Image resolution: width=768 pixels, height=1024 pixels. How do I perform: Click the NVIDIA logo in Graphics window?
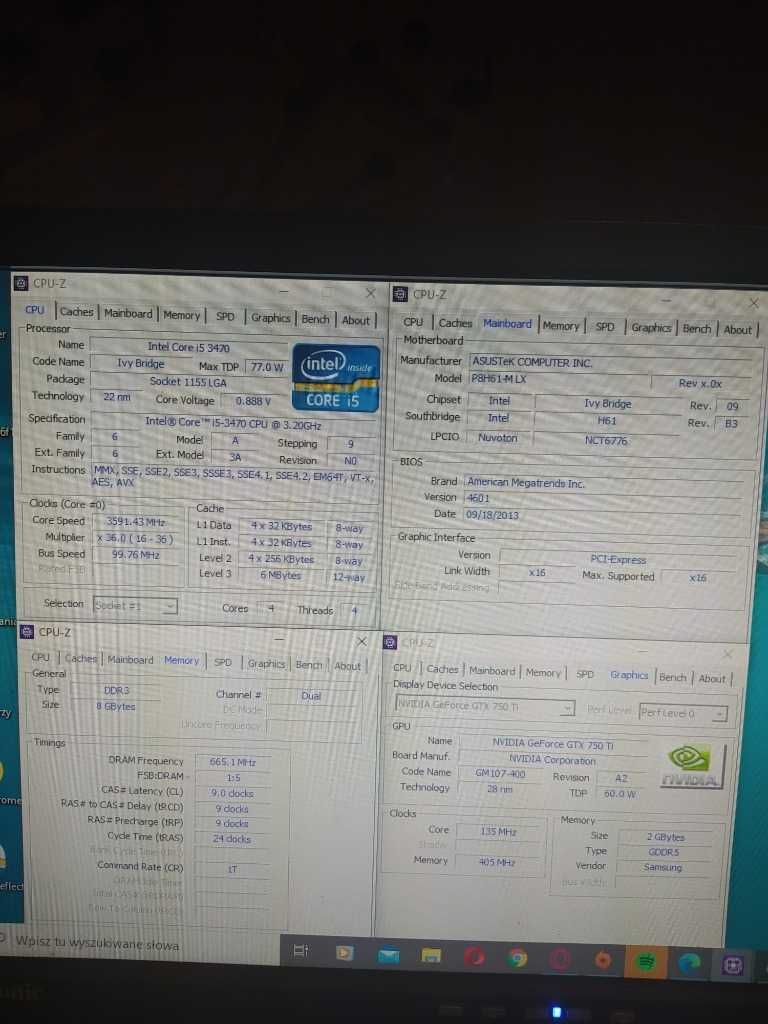point(691,767)
